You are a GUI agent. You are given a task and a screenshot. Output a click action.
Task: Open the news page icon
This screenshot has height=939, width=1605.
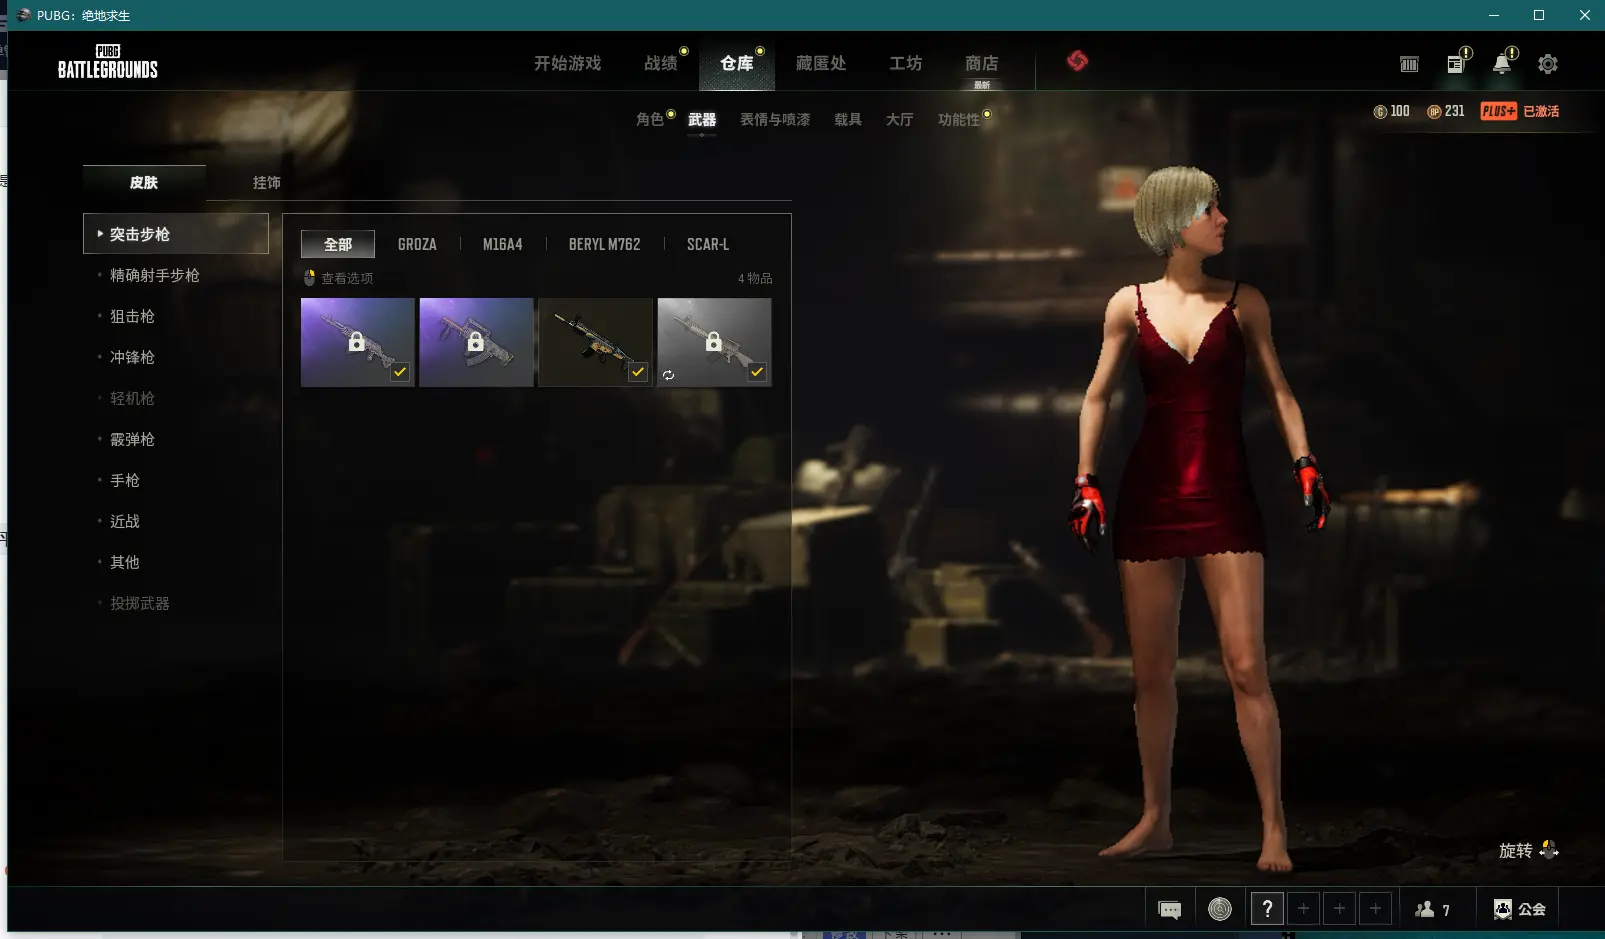coord(1456,64)
